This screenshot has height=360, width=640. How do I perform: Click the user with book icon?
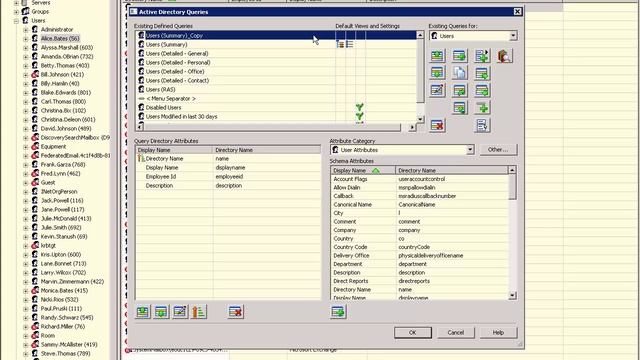[x=505, y=56]
